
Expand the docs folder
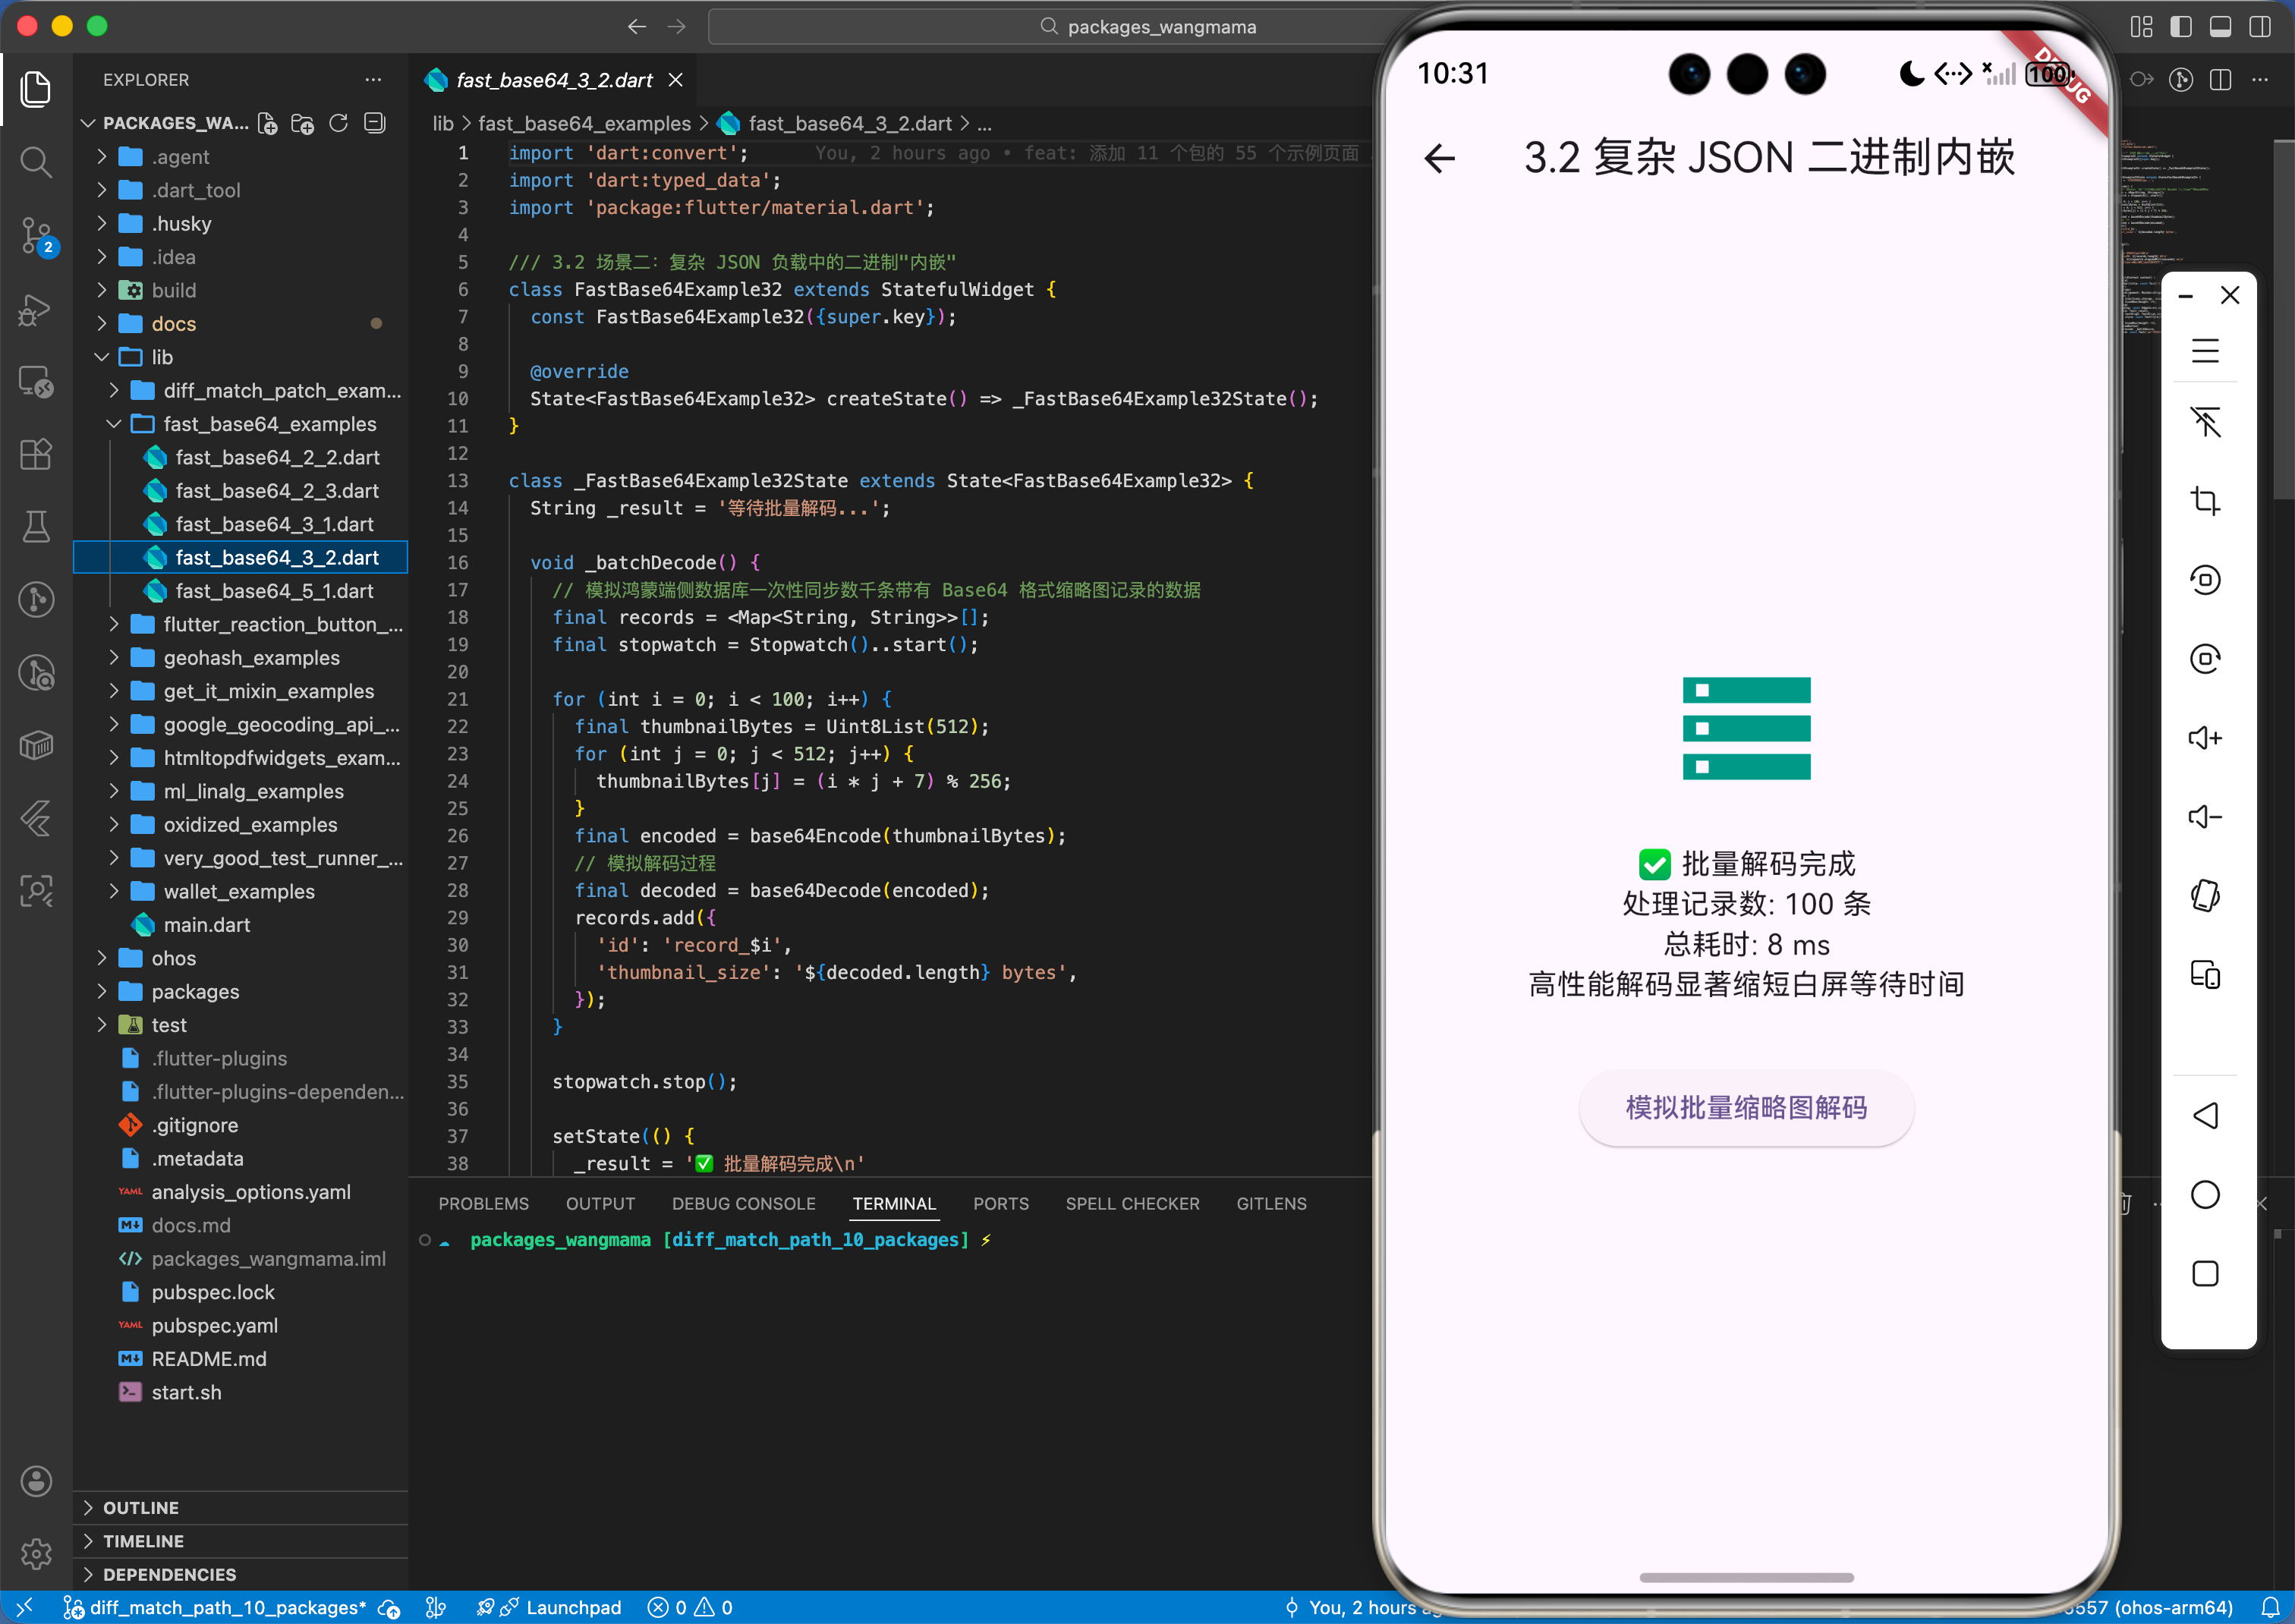click(174, 324)
